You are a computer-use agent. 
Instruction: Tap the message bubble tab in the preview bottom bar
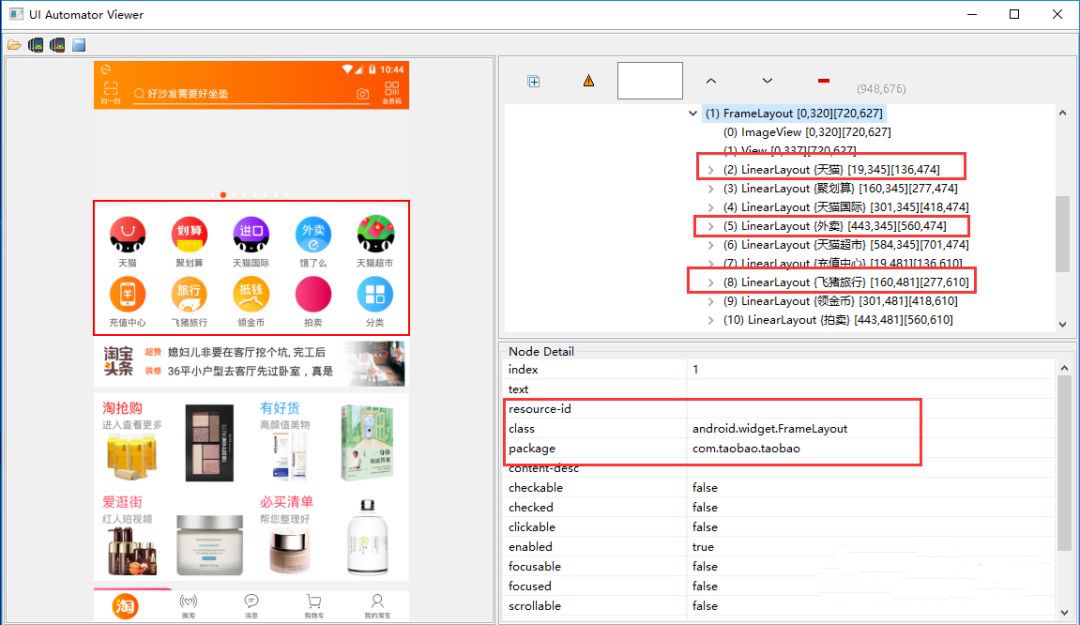251,606
